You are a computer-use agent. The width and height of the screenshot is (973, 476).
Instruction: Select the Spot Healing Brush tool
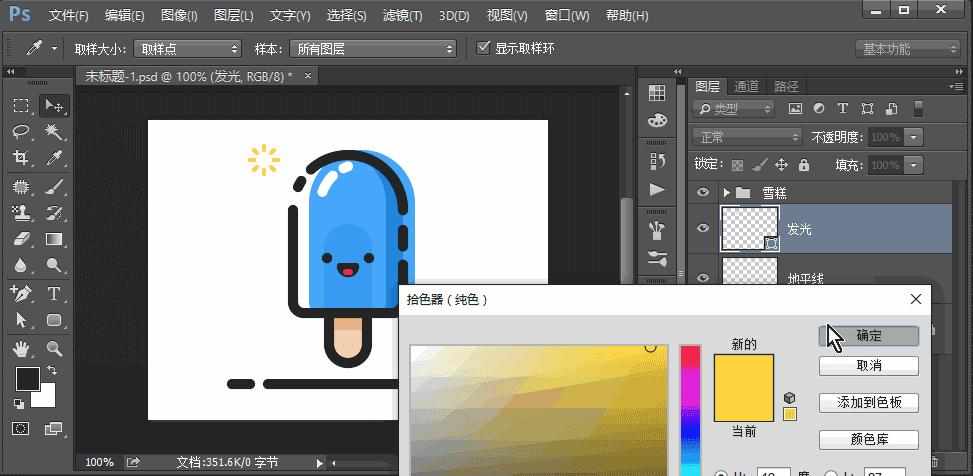click(22, 187)
